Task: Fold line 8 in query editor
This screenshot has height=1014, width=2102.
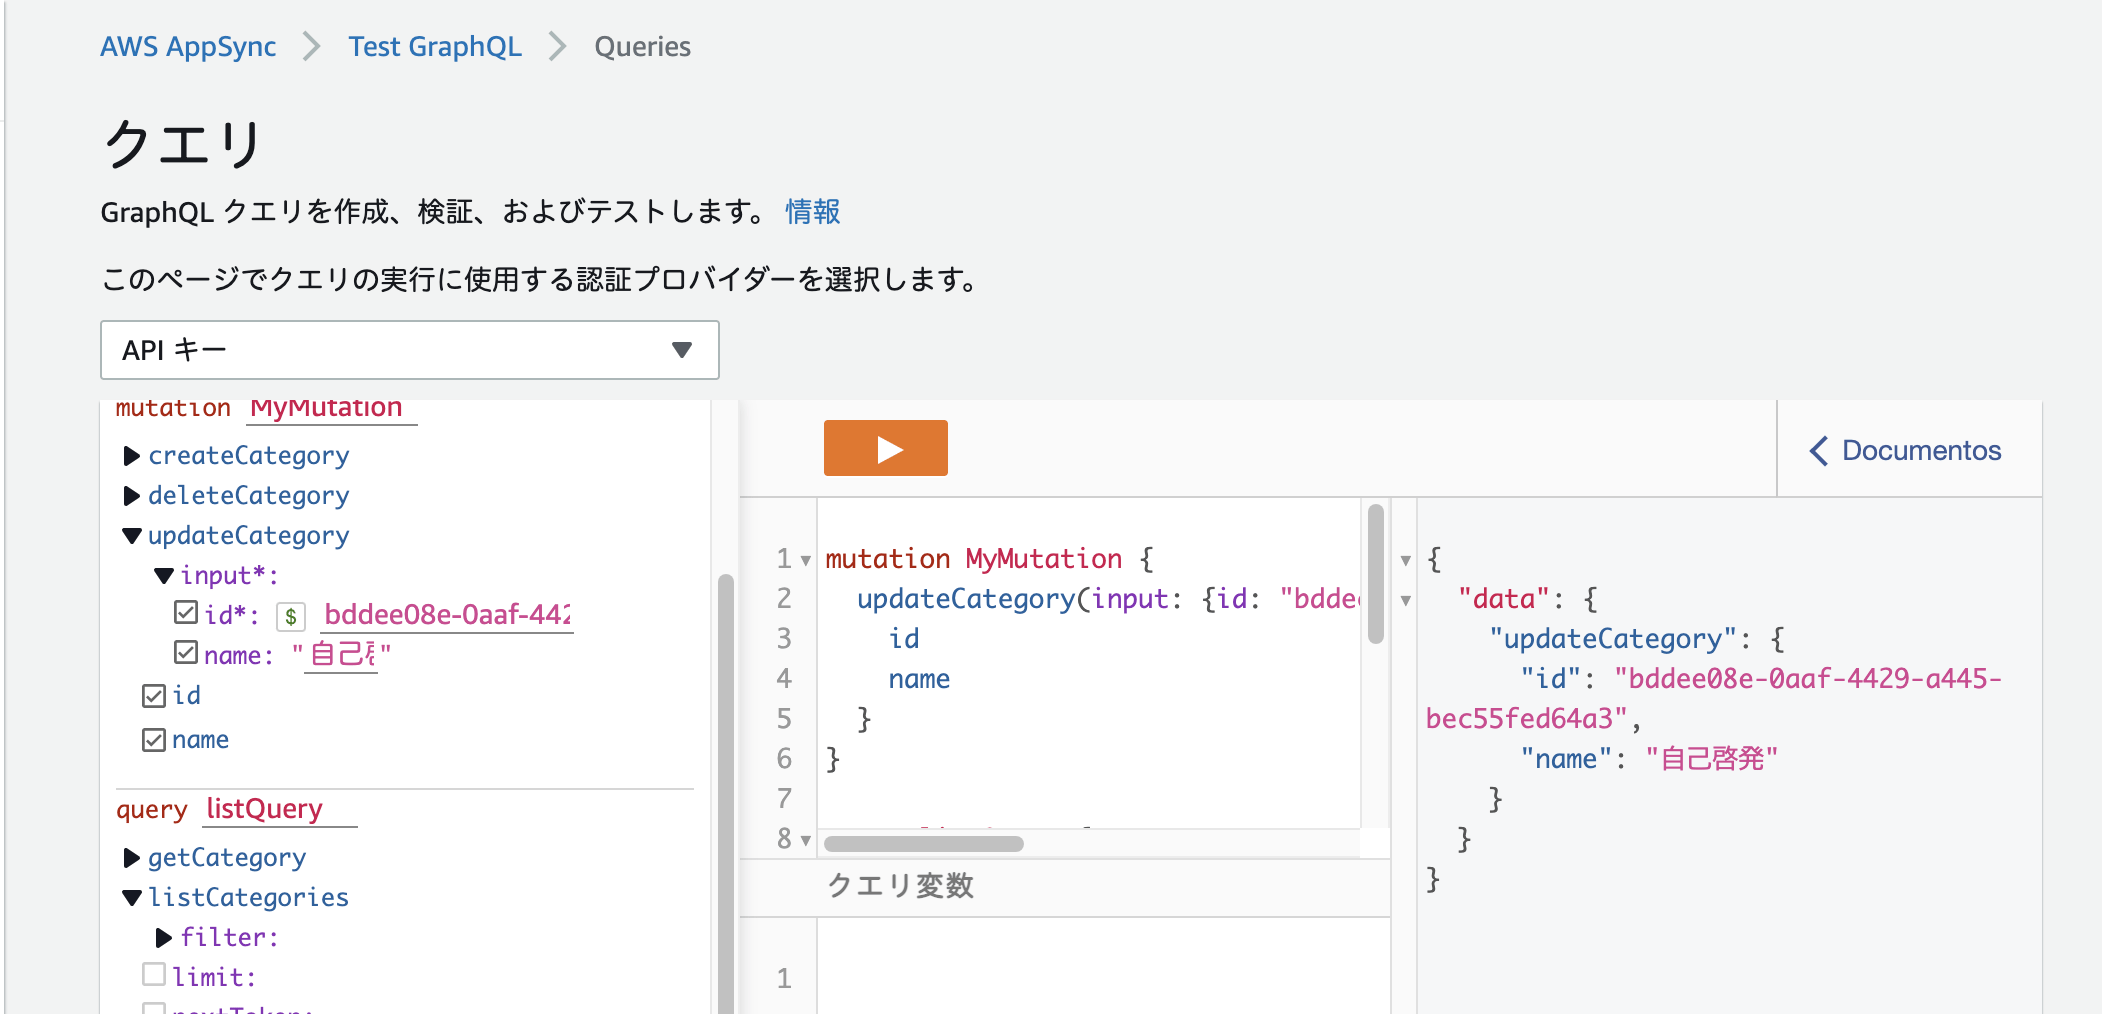Action: pos(806,841)
